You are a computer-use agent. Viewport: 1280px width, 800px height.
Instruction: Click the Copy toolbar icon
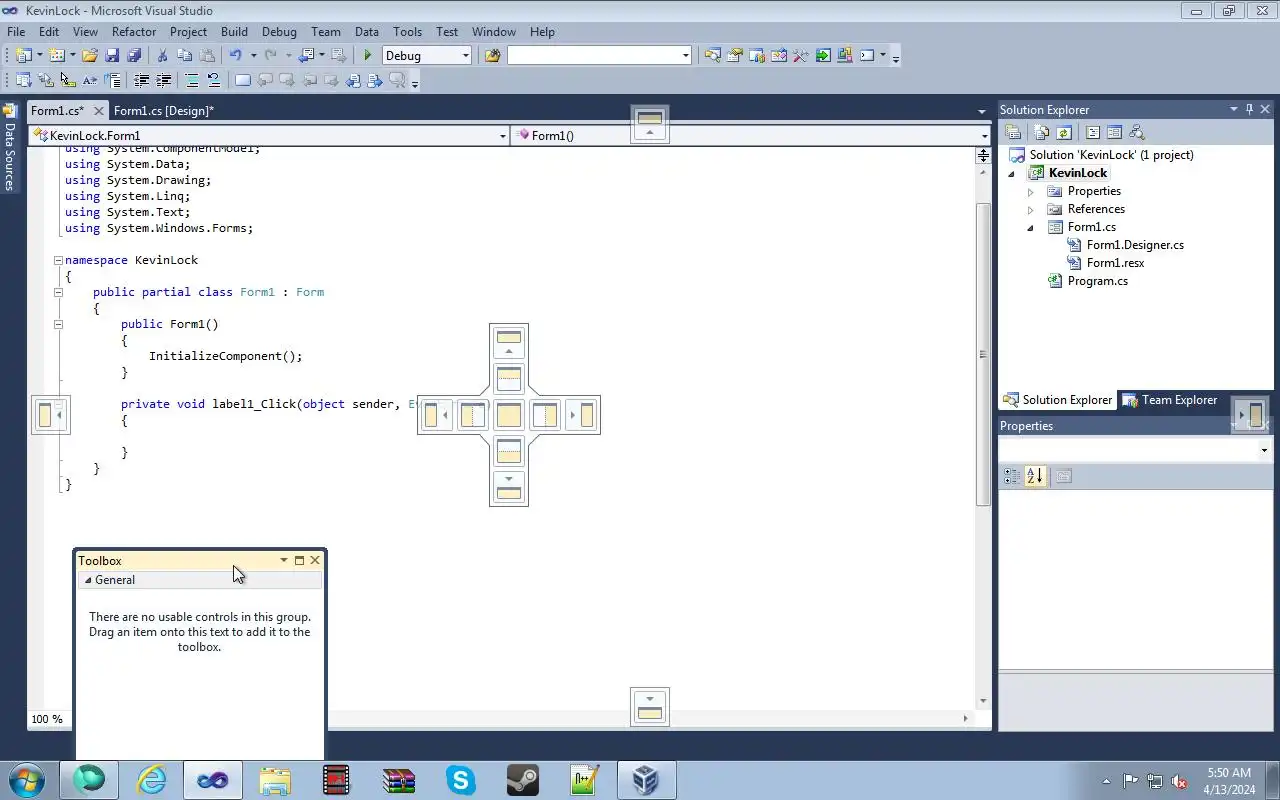(x=185, y=55)
